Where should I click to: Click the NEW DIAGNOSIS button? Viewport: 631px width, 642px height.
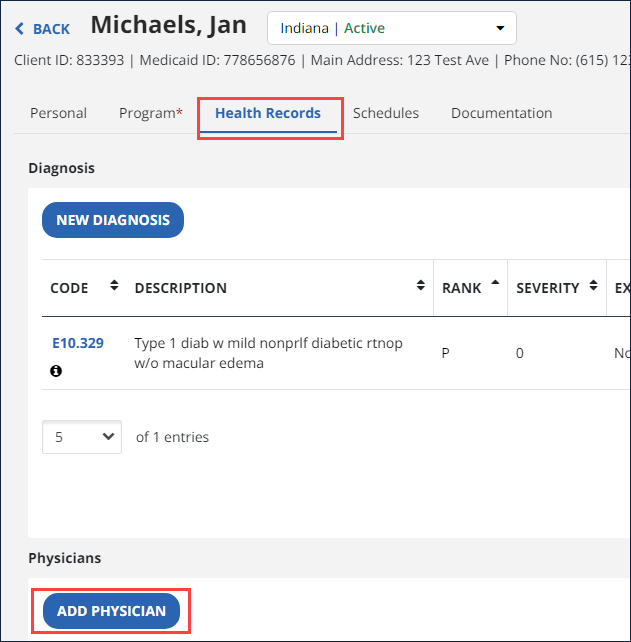pyautogui.click(x=113, y=220)
